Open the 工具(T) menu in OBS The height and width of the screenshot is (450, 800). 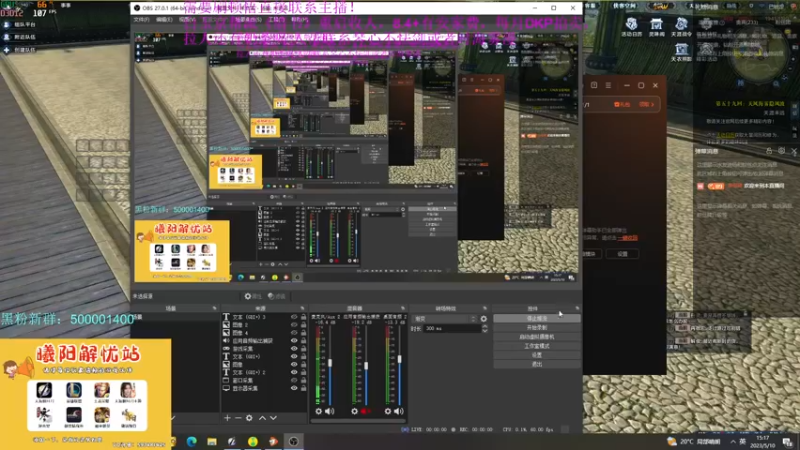click(x=276, y=19)
